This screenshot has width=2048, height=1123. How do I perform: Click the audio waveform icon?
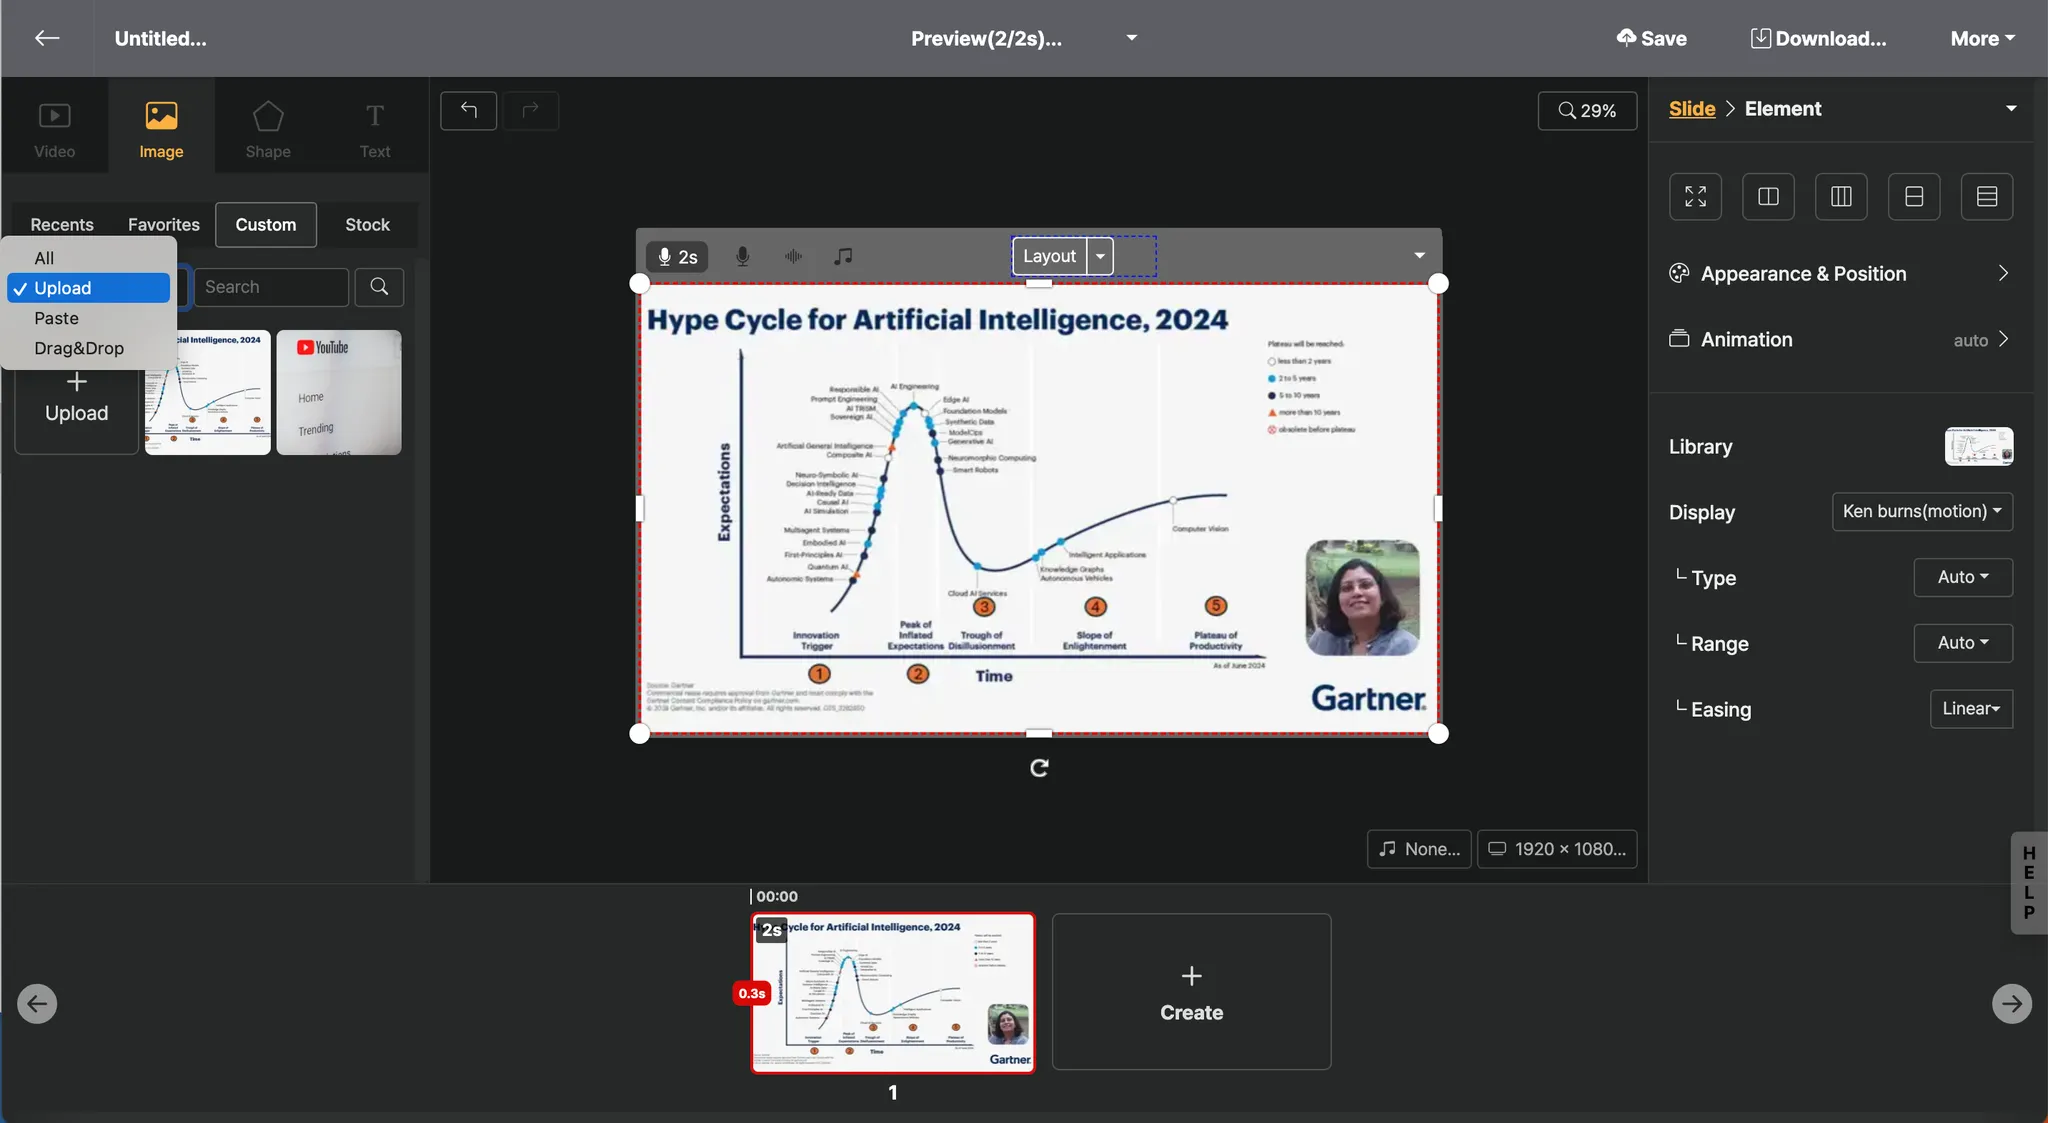point(793,257)
